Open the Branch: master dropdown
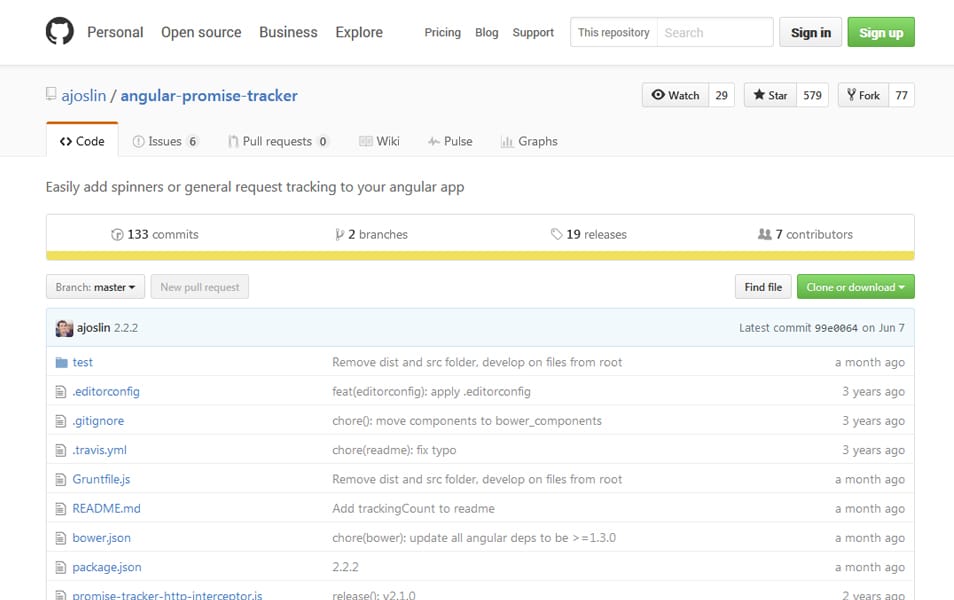The height and width of the screenshot is (600, 954). [x=96, y=287]
